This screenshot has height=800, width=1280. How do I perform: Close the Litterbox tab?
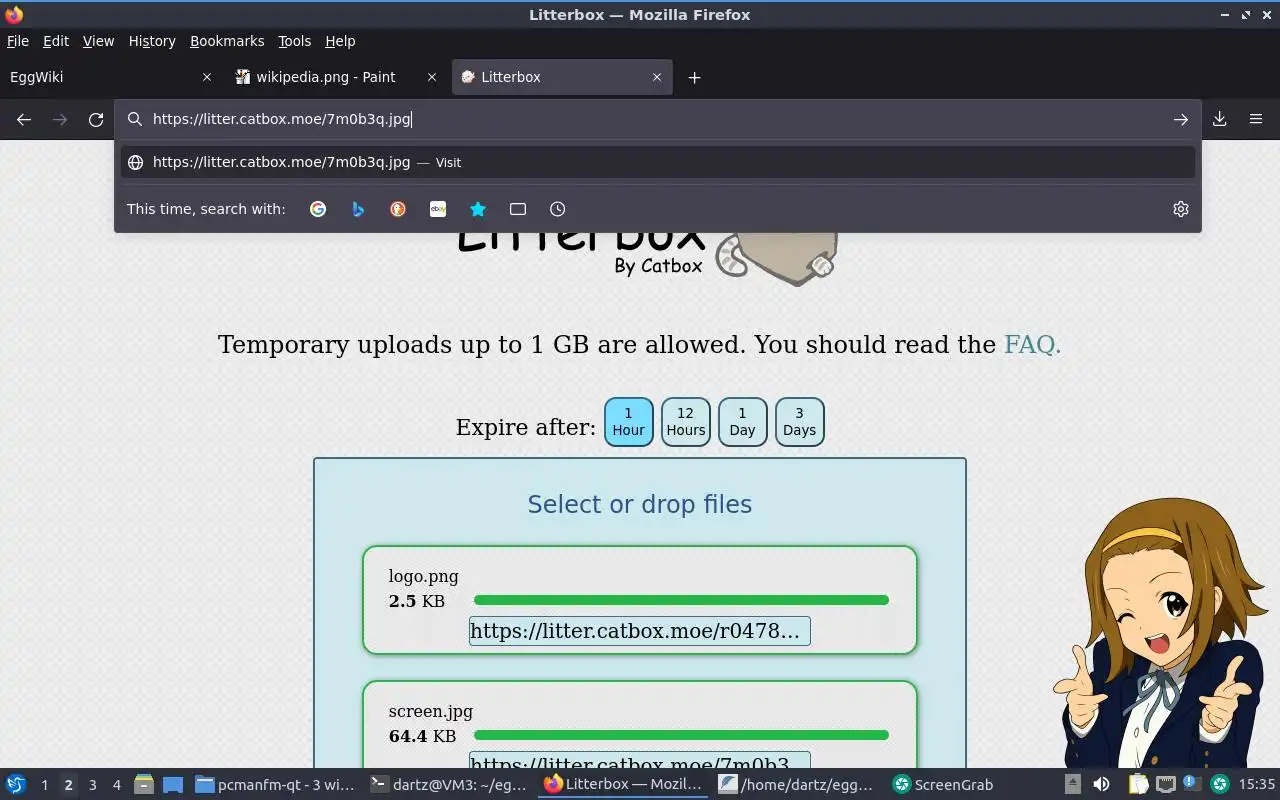[x=657, y=77]
